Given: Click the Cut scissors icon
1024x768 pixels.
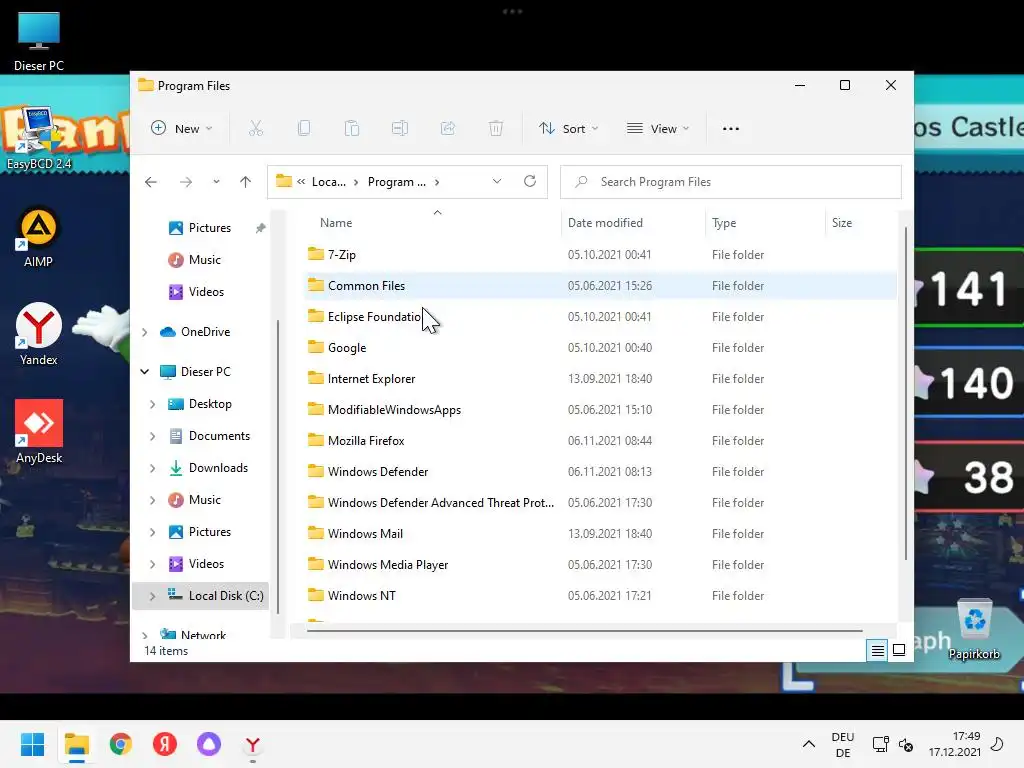Looking at the screenshot, I should tap(255, 128).
